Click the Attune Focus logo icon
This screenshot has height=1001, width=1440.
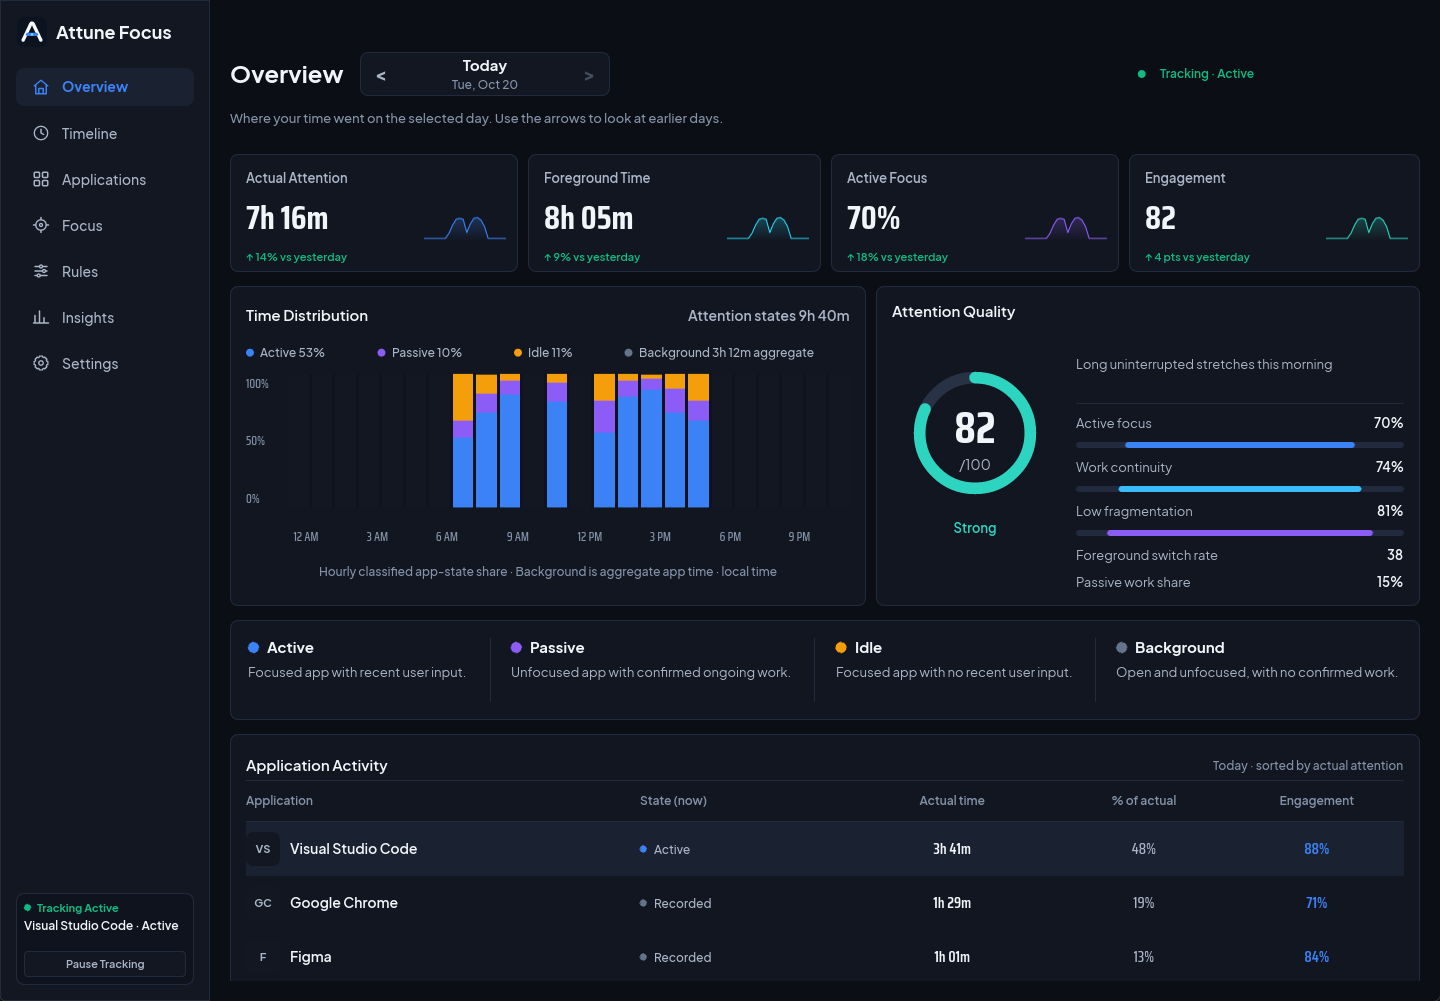coord(32,32)
